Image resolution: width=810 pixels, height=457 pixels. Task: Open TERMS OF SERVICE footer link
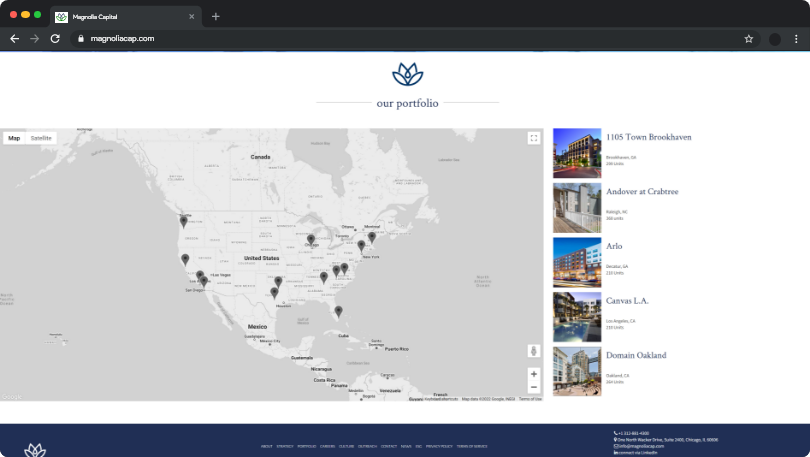click(x=472, y=446)
